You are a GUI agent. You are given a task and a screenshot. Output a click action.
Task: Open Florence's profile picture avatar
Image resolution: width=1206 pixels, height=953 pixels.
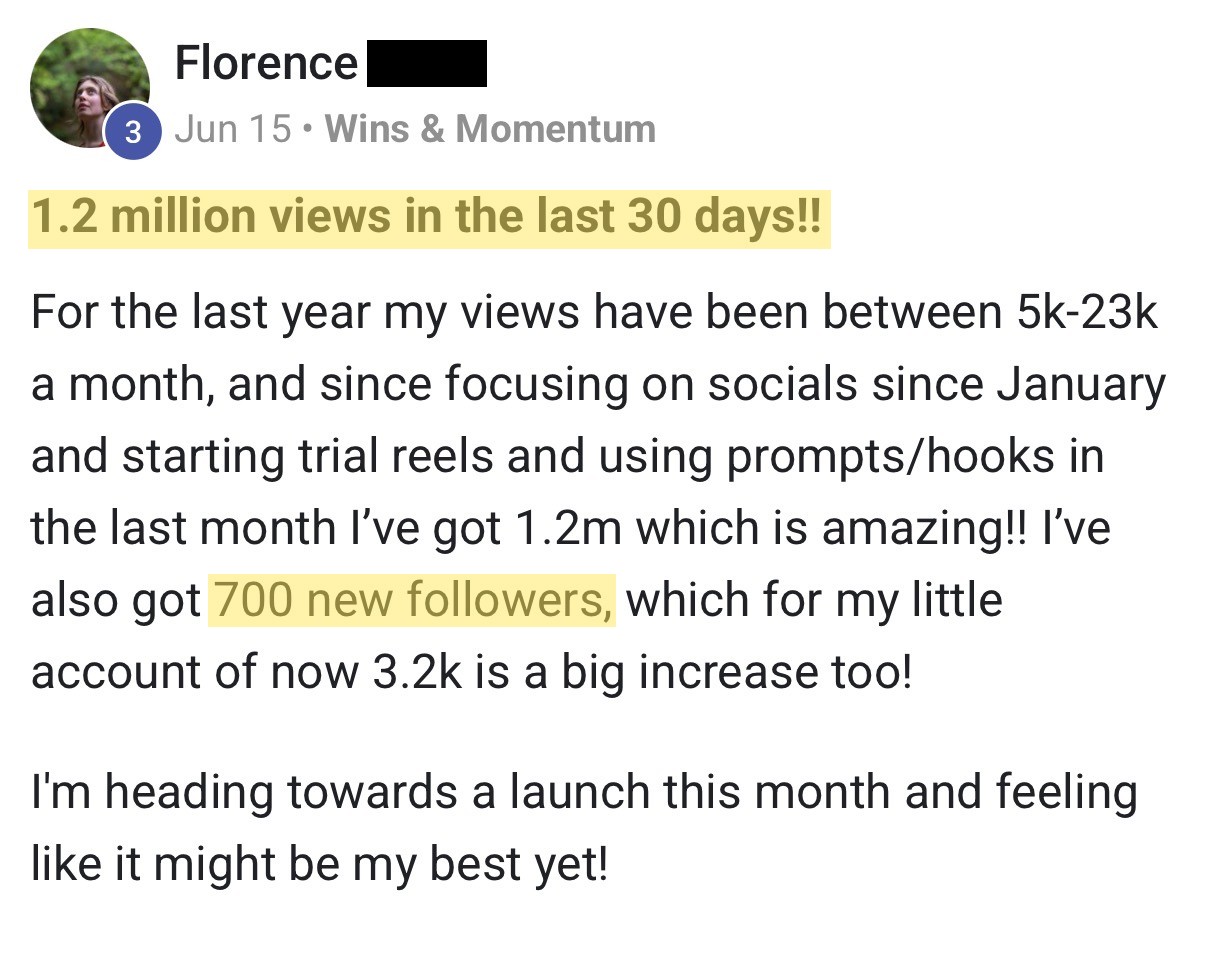[x=89, y=89]
